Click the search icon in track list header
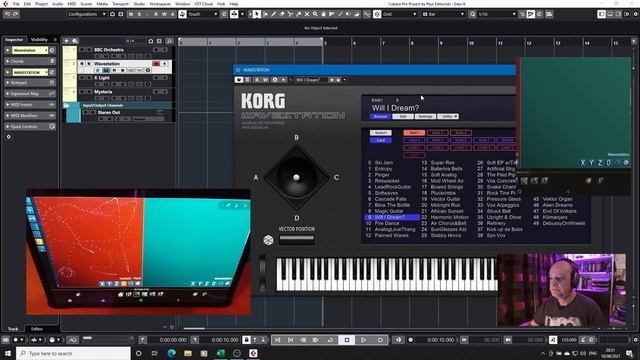Screen dimensions: 640x360 point(169,41)
